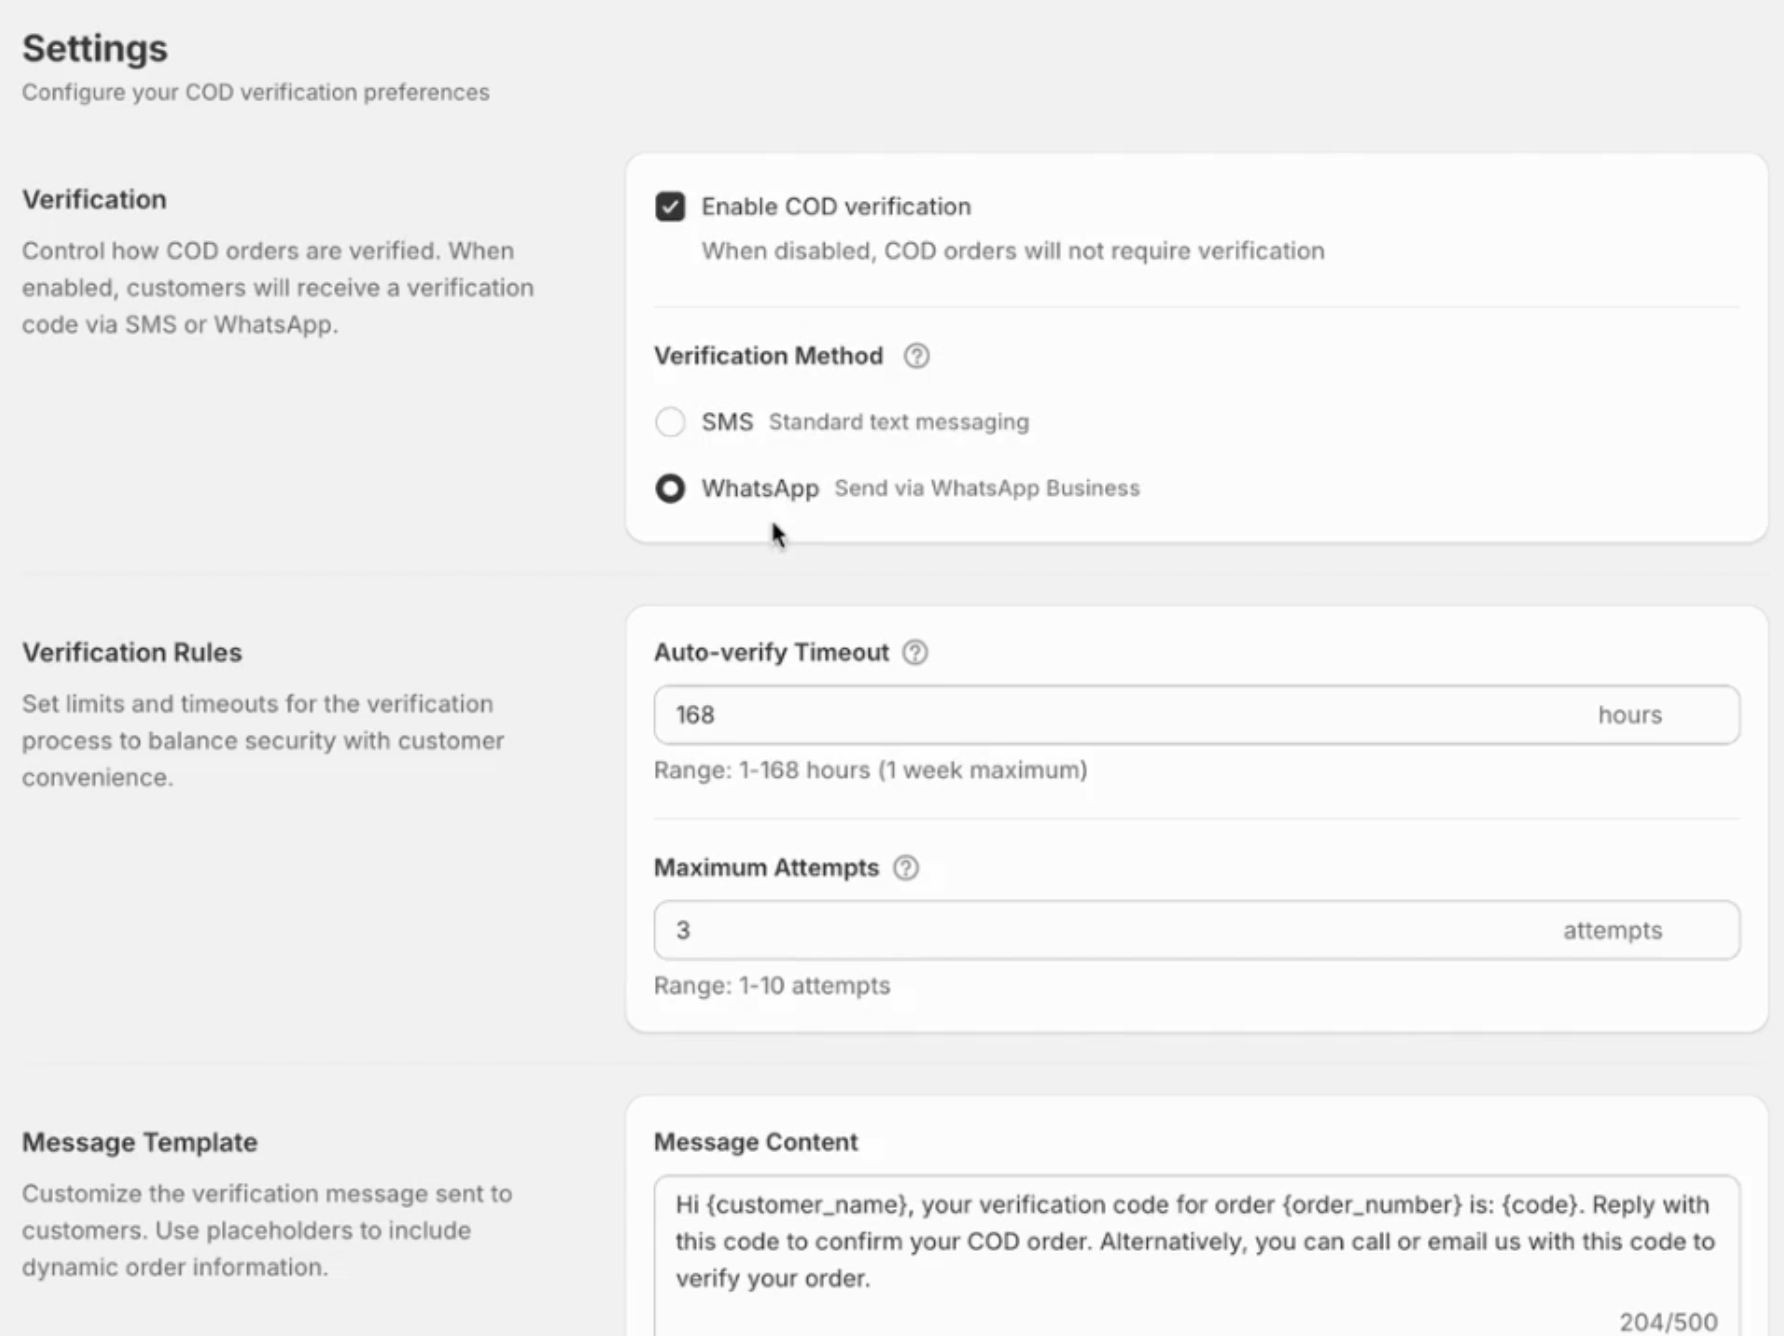Uncheck the Enable COD verification checkbox
Viewport: 1784px width, 1336px height.
coord(670,207)
